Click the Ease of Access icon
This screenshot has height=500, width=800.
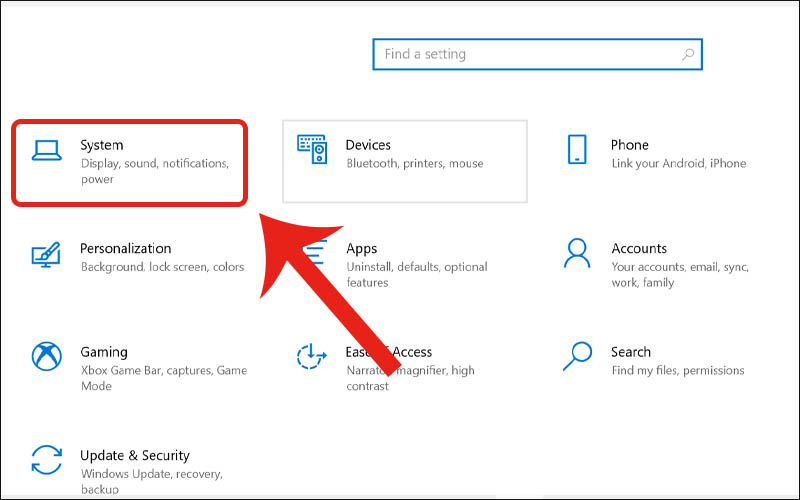click(311, 356)
